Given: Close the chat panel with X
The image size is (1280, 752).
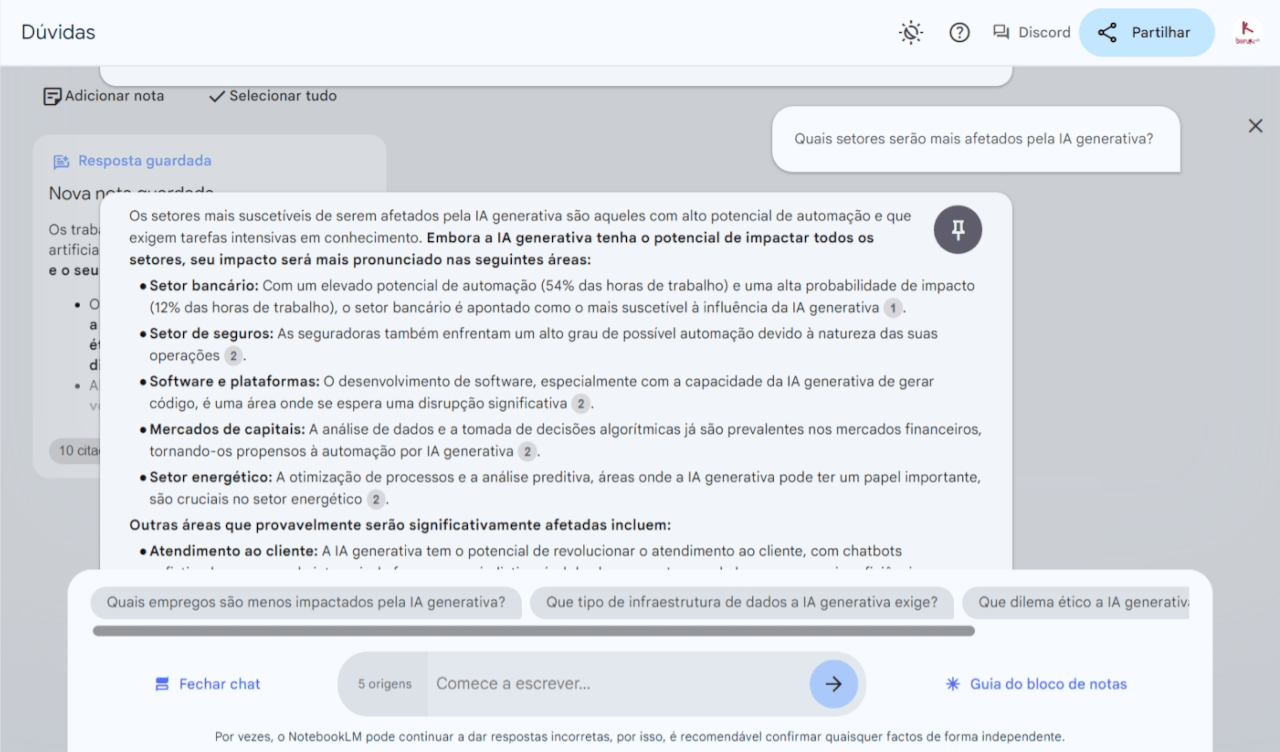Looking at the screenshot, I should [1255, 126].
